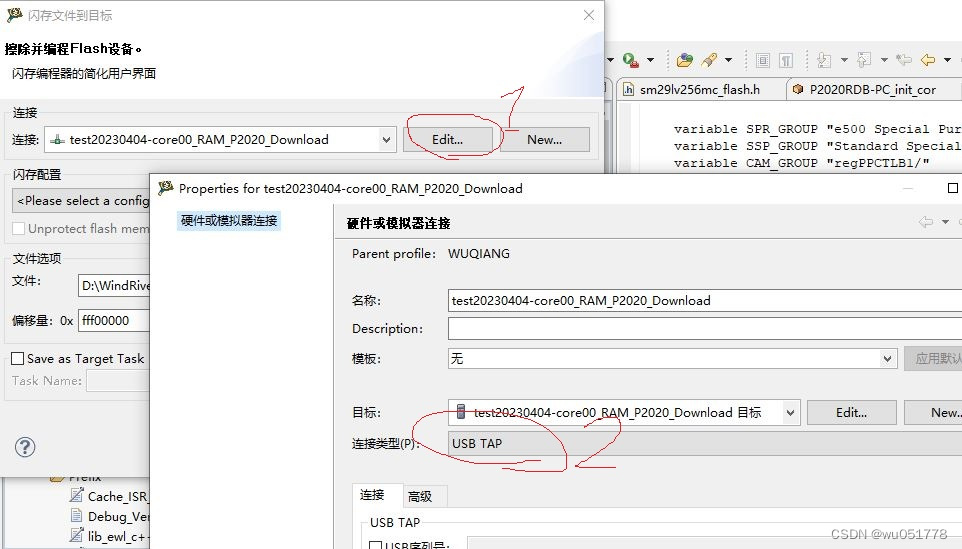Click the Description input field
This screenshot has width=962, height=549.
(705, 329)
